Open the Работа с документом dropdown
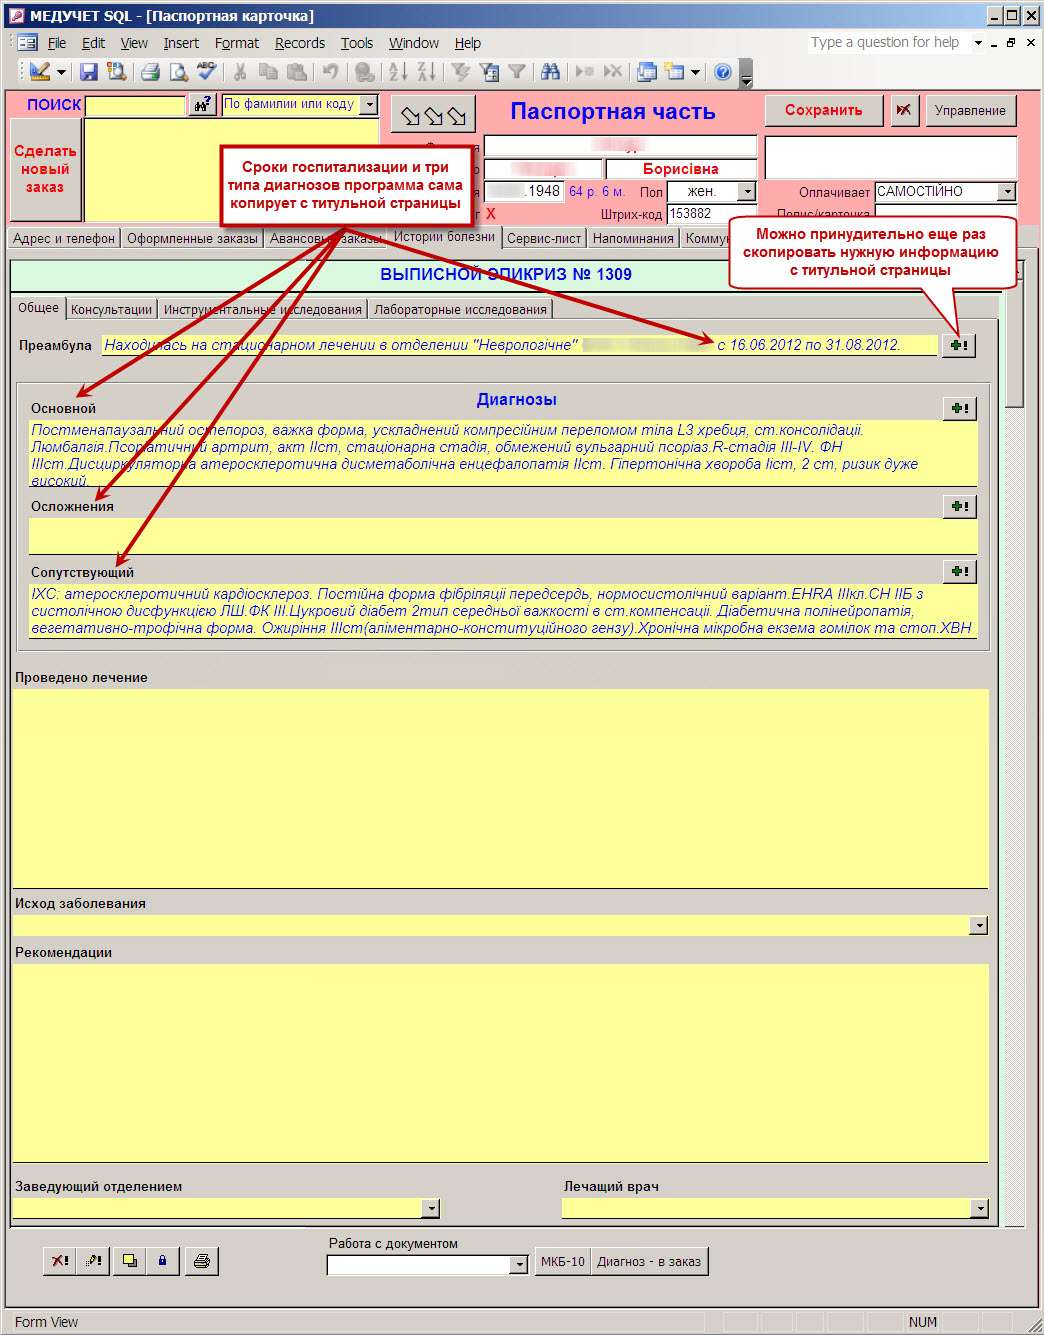This screenshot has height=1335, width=1044. (518, 1264)
